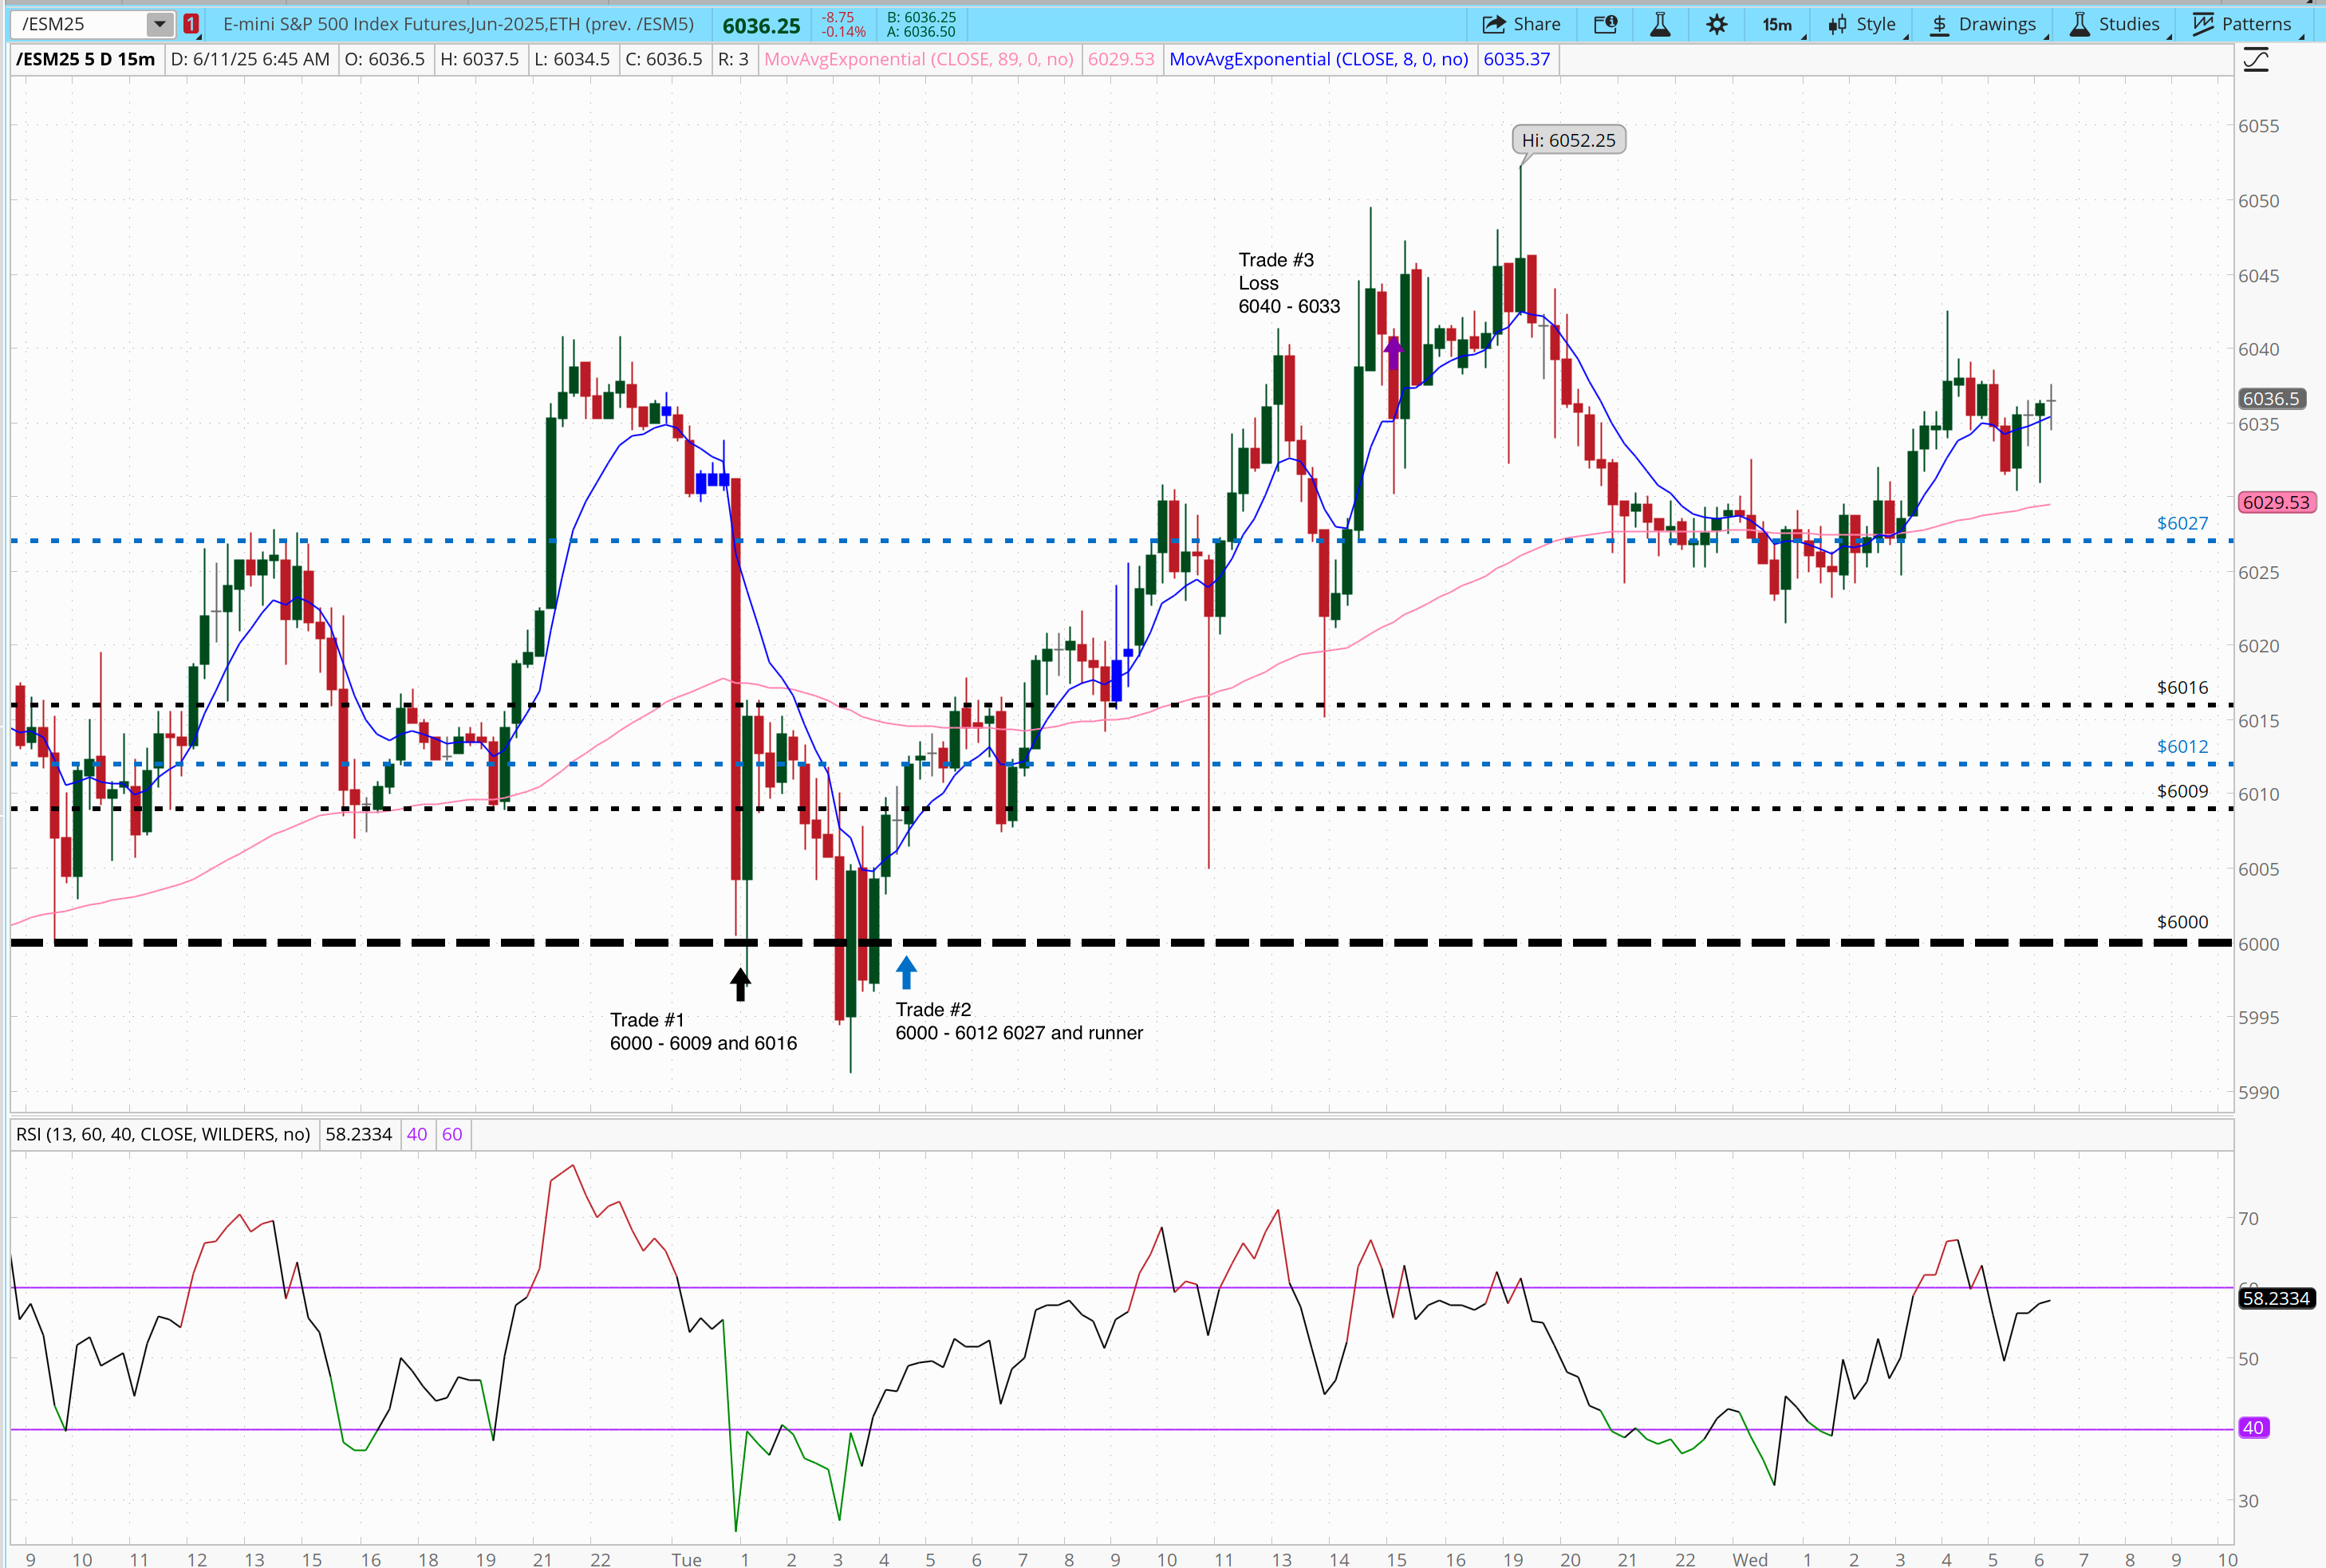Image resolution: width=2326 pixels, height=1568 pixels.
Task: Click the Share chart button
Action: point(1521,24)
